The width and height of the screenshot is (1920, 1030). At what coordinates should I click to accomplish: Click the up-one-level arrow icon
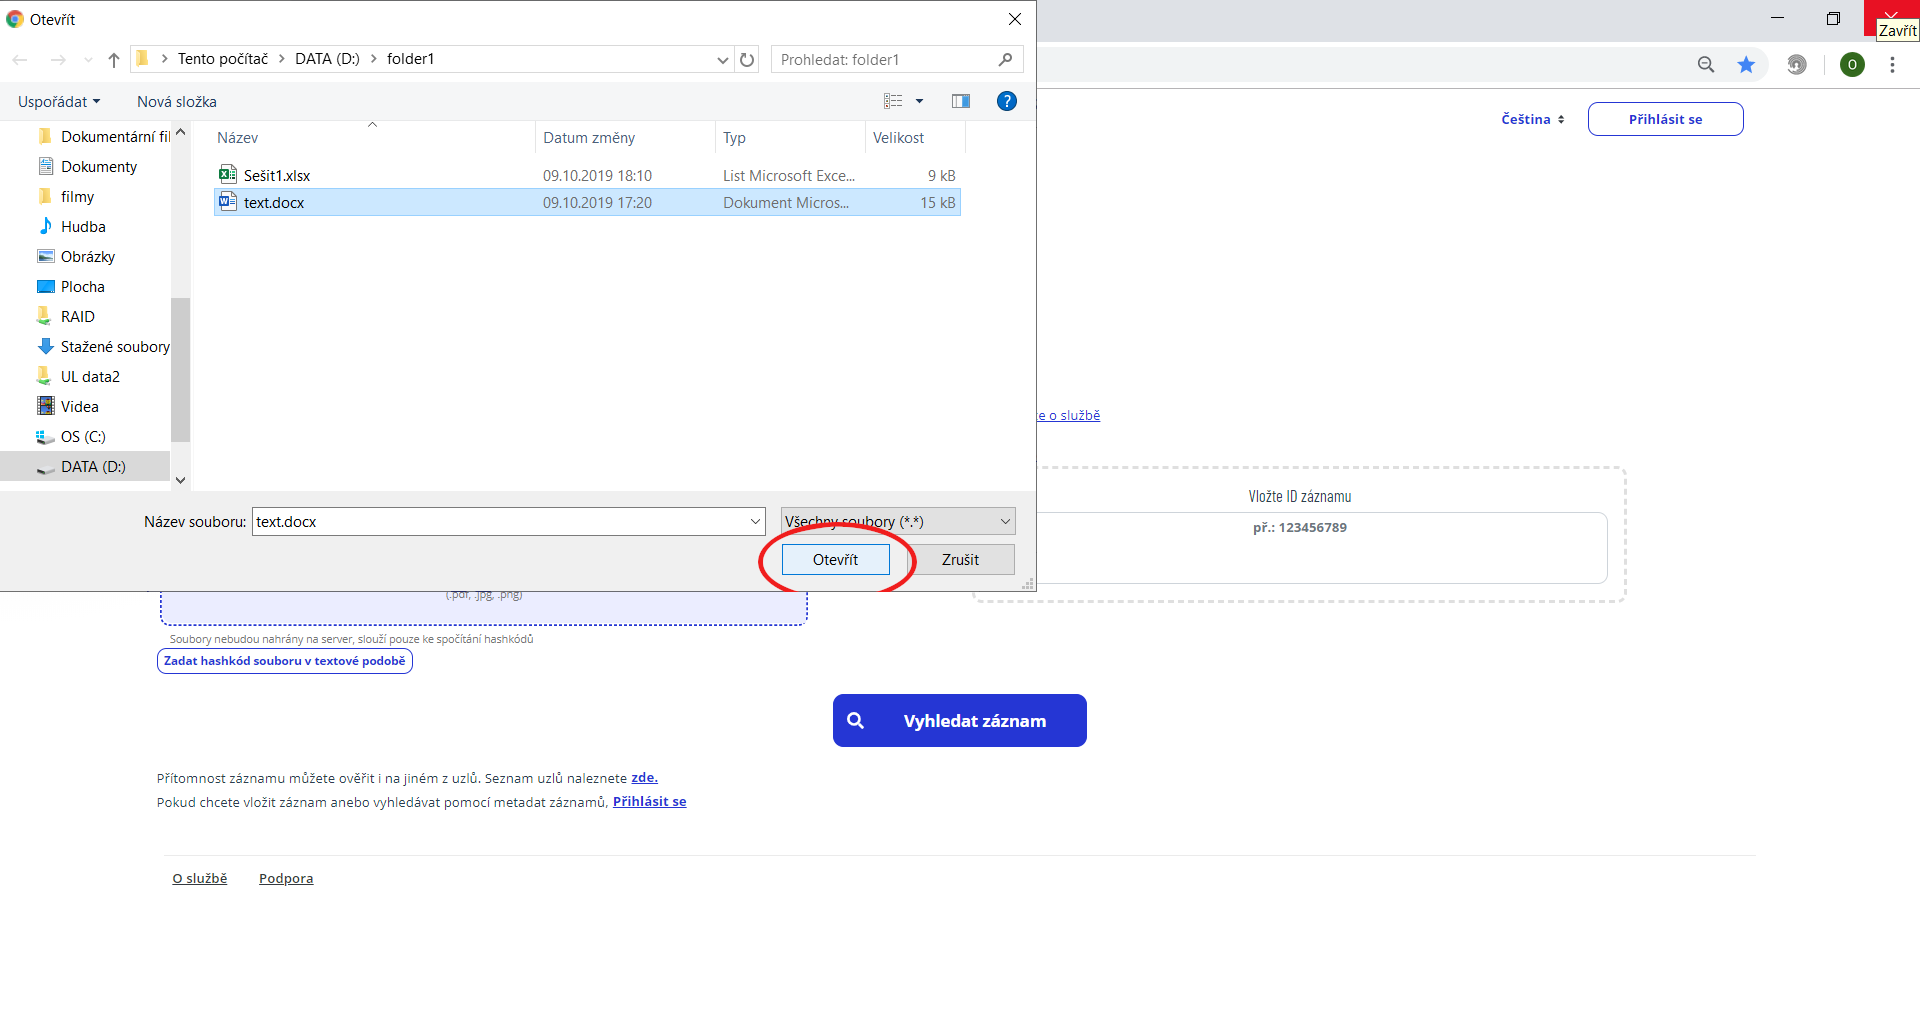114,60
